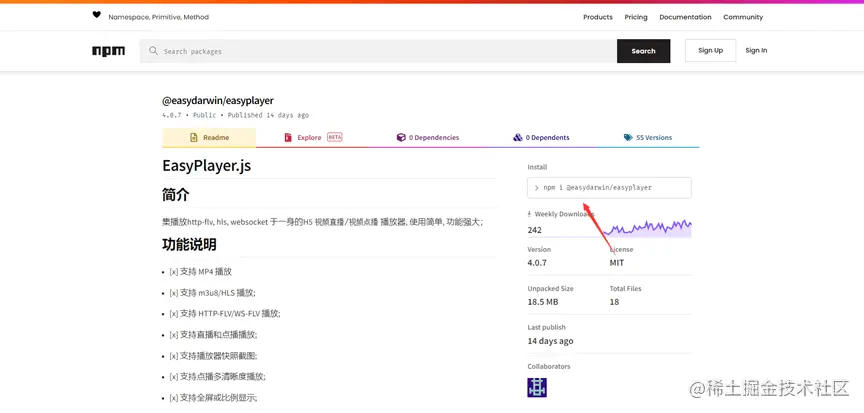Open the 0 Dependents tab
The height and width of the screenshot is (413, 864).
pyautogui.click(x=541, y=138)
